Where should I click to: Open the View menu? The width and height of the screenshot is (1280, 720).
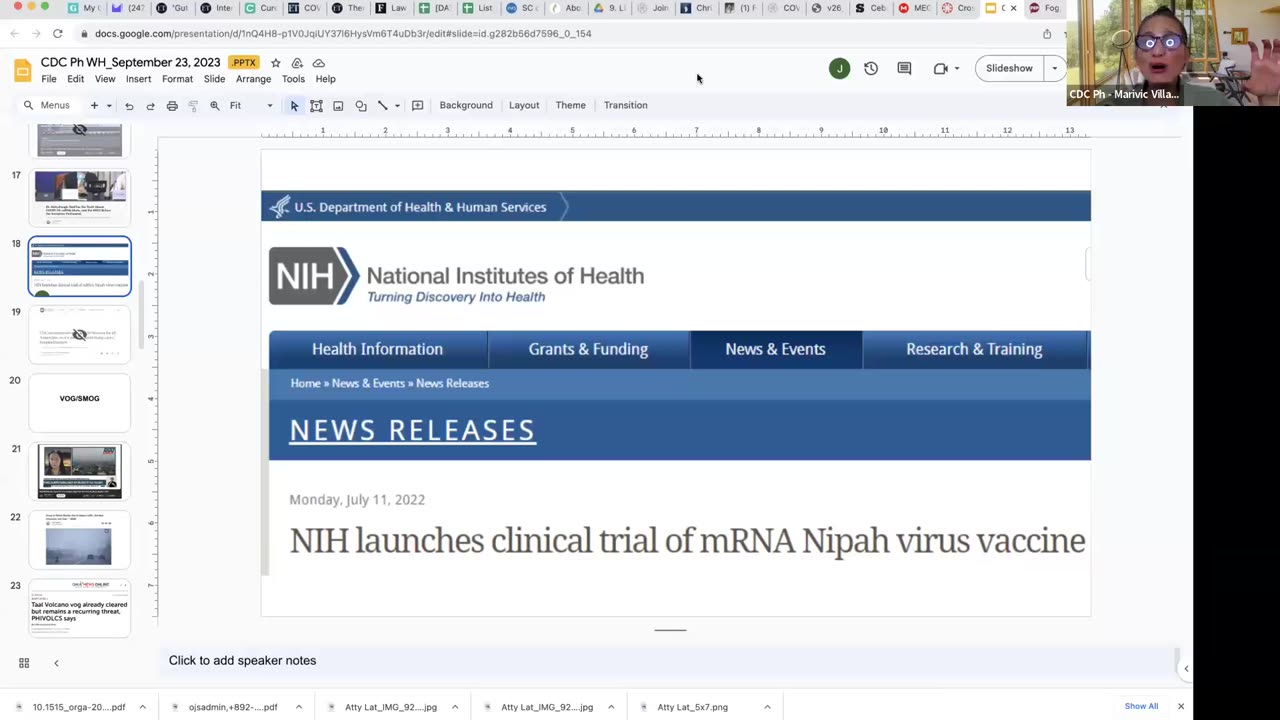105,79
